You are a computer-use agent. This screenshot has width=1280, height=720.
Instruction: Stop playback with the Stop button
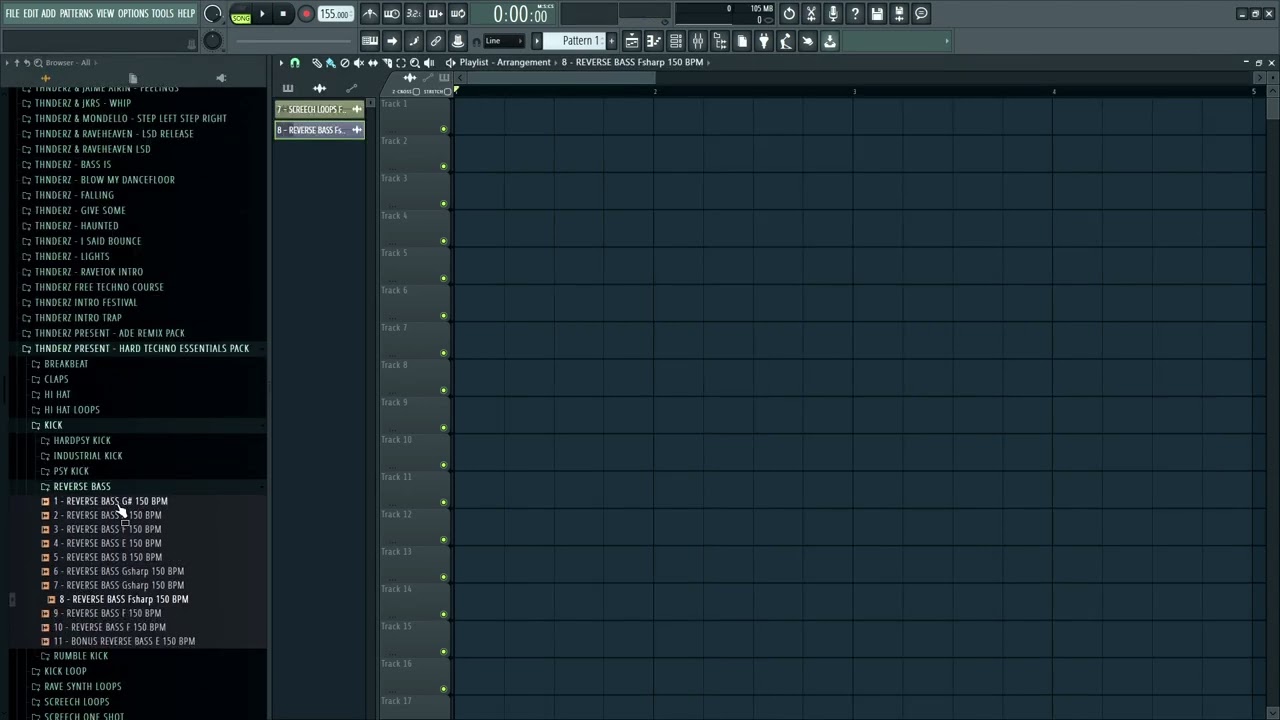(284, 14)
